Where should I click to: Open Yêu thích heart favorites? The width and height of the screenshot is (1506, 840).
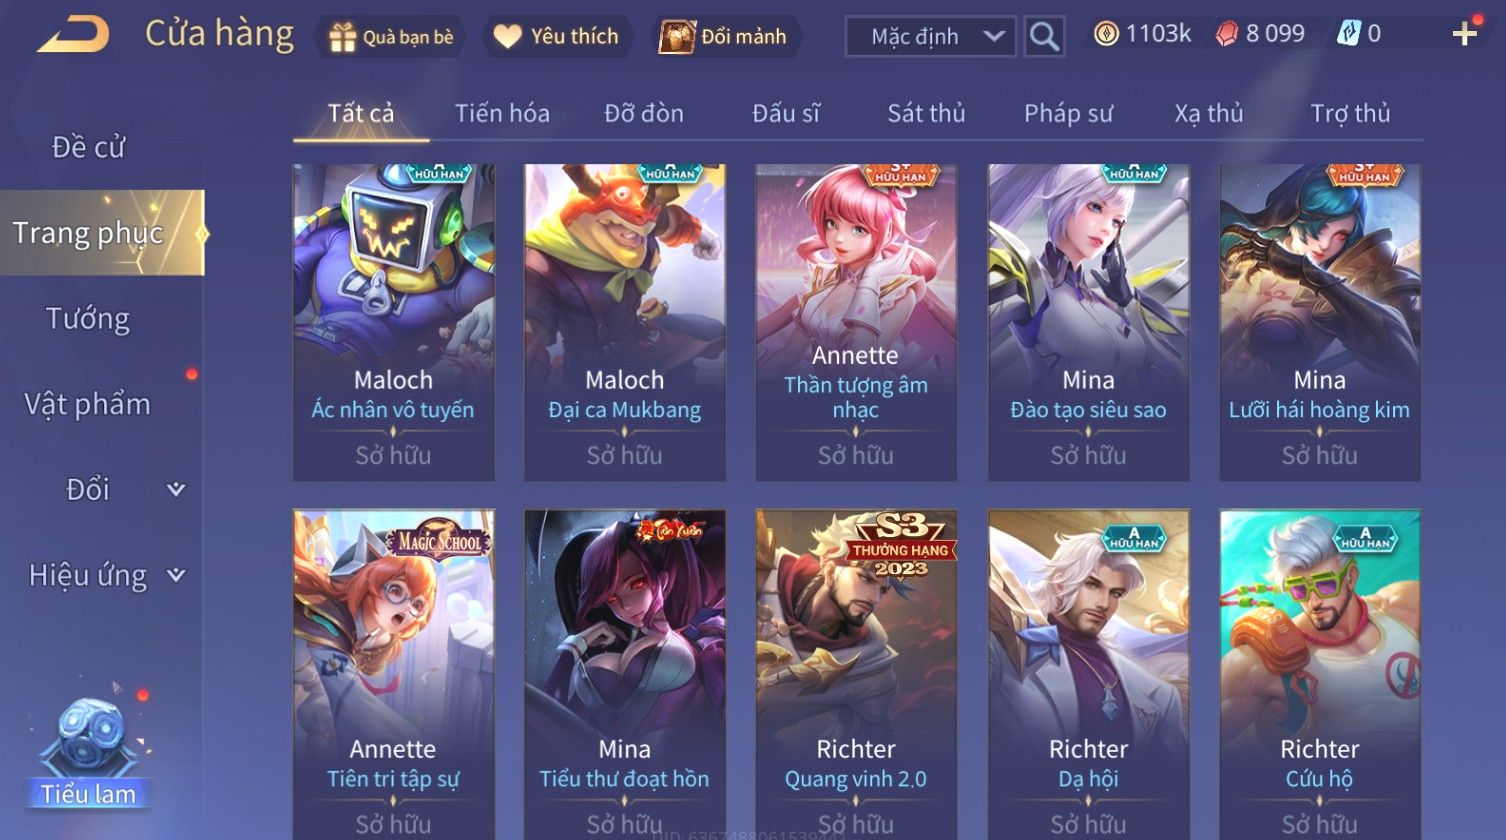pos(508,37)
